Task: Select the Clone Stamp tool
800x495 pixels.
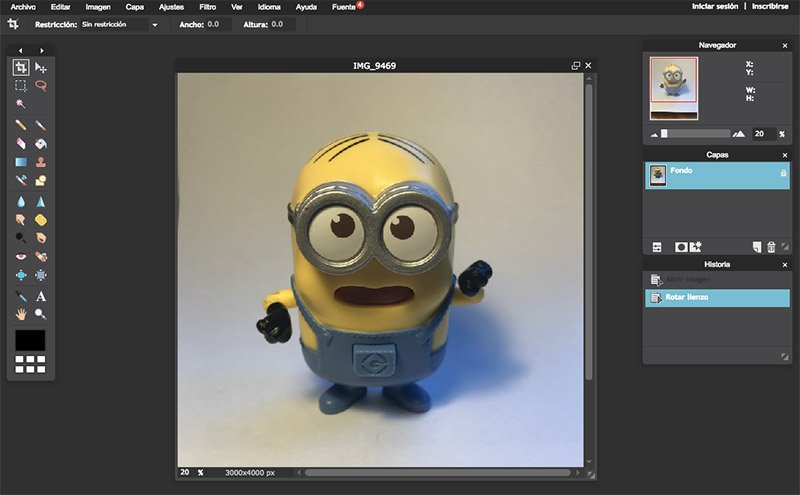Action: (x=41, y=162)
